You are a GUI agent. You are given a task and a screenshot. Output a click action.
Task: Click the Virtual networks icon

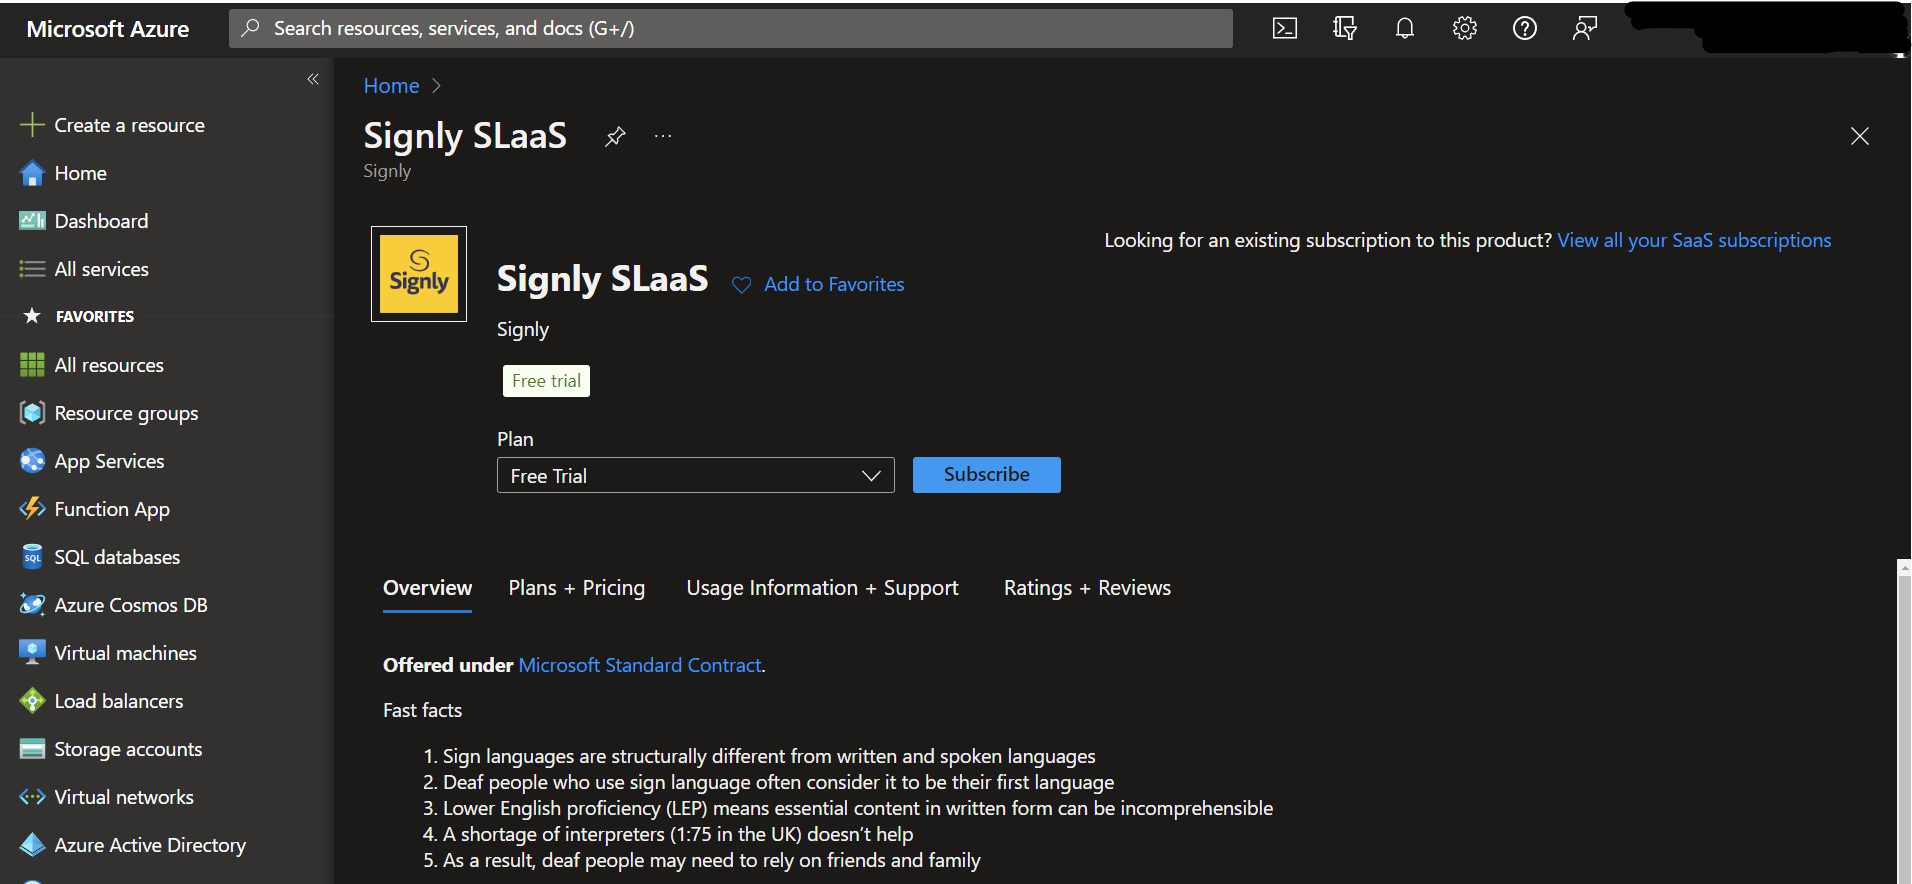pyautogui.click(x=32, y=797)
